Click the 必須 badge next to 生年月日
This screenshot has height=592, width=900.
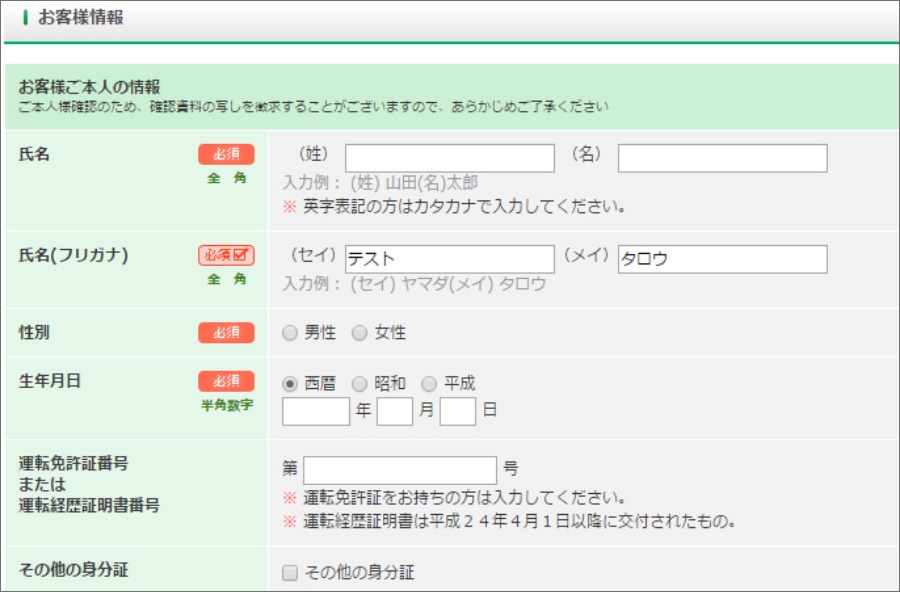(x=226, y=381)
